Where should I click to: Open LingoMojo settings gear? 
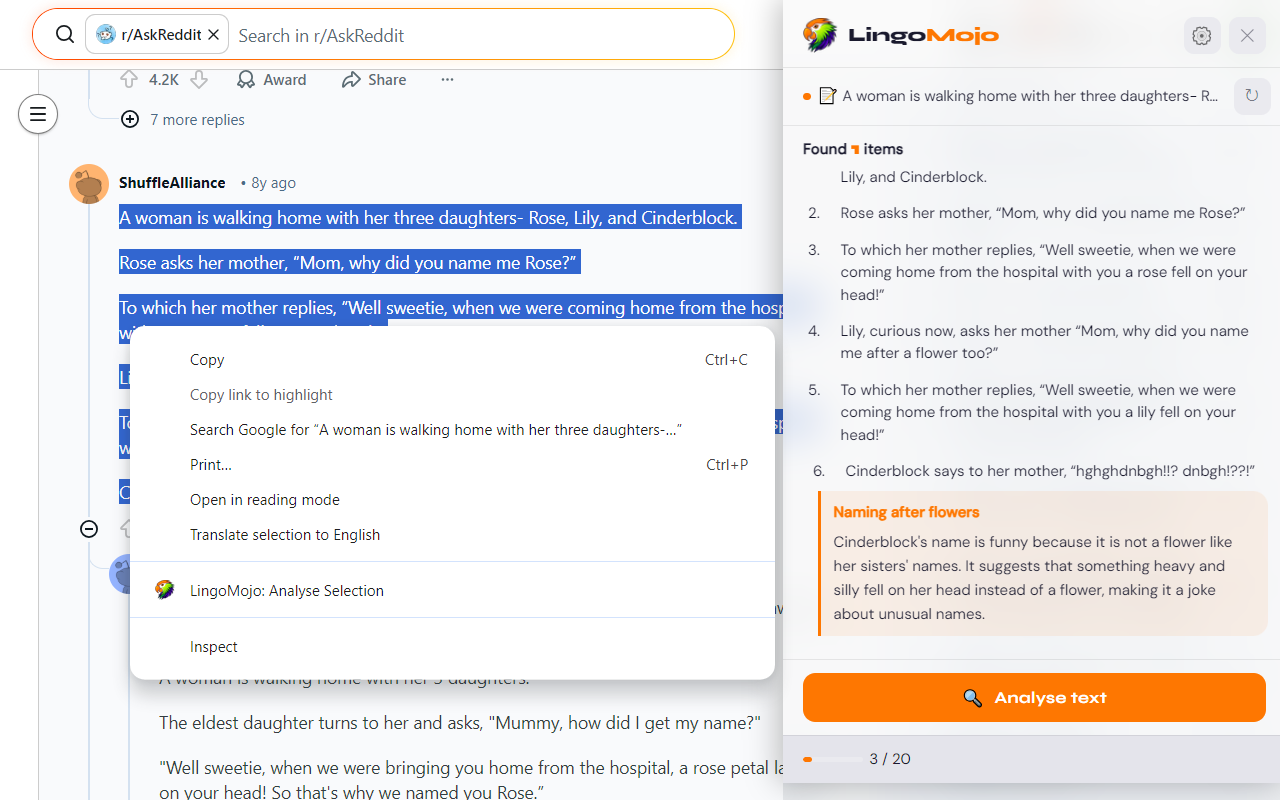pos(1202,36)
